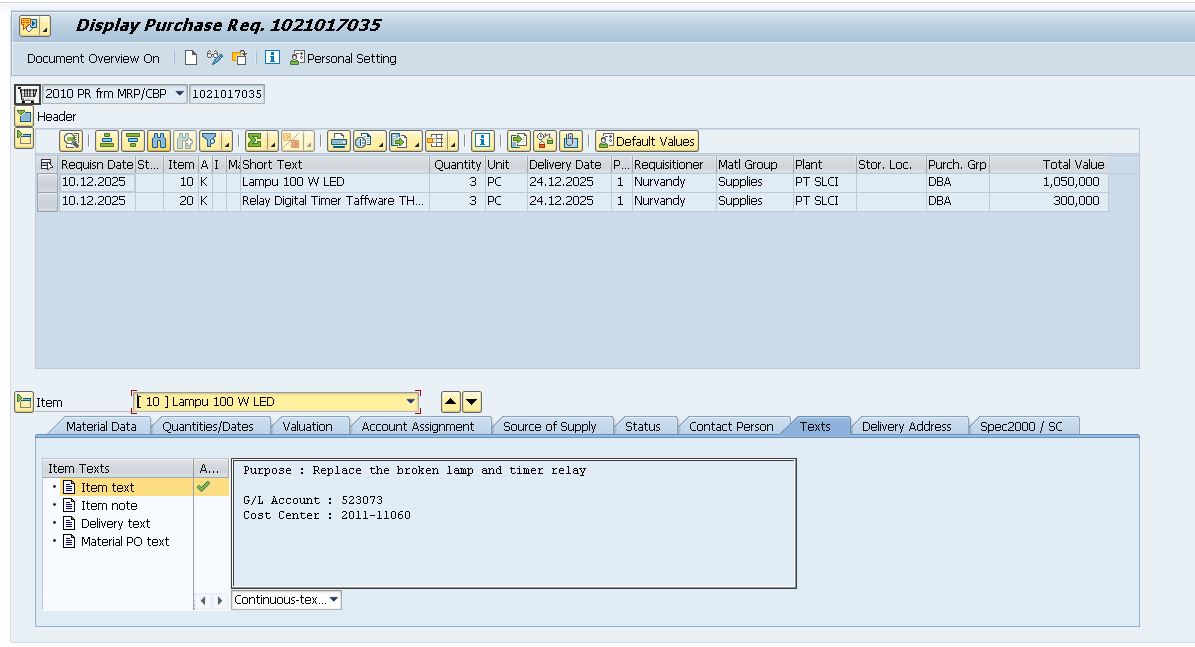
Task: Click the Find binoculars icon
Action: (x=159, y=141)
